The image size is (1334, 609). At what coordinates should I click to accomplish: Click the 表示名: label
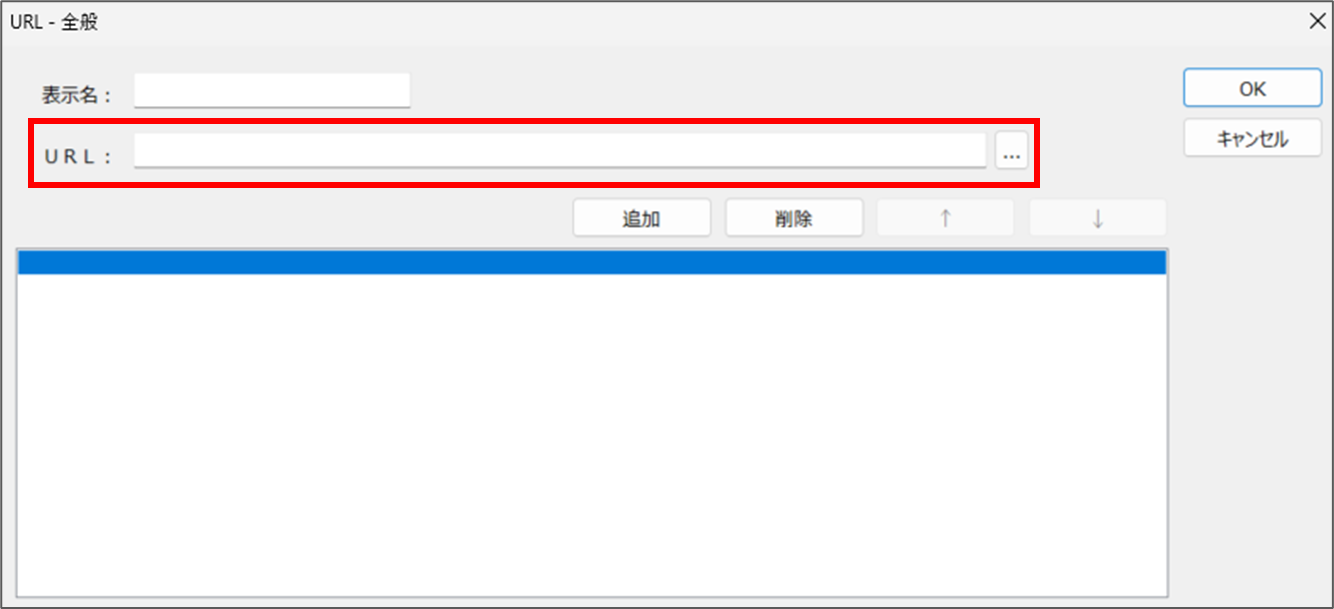click(x=76, y=95)
